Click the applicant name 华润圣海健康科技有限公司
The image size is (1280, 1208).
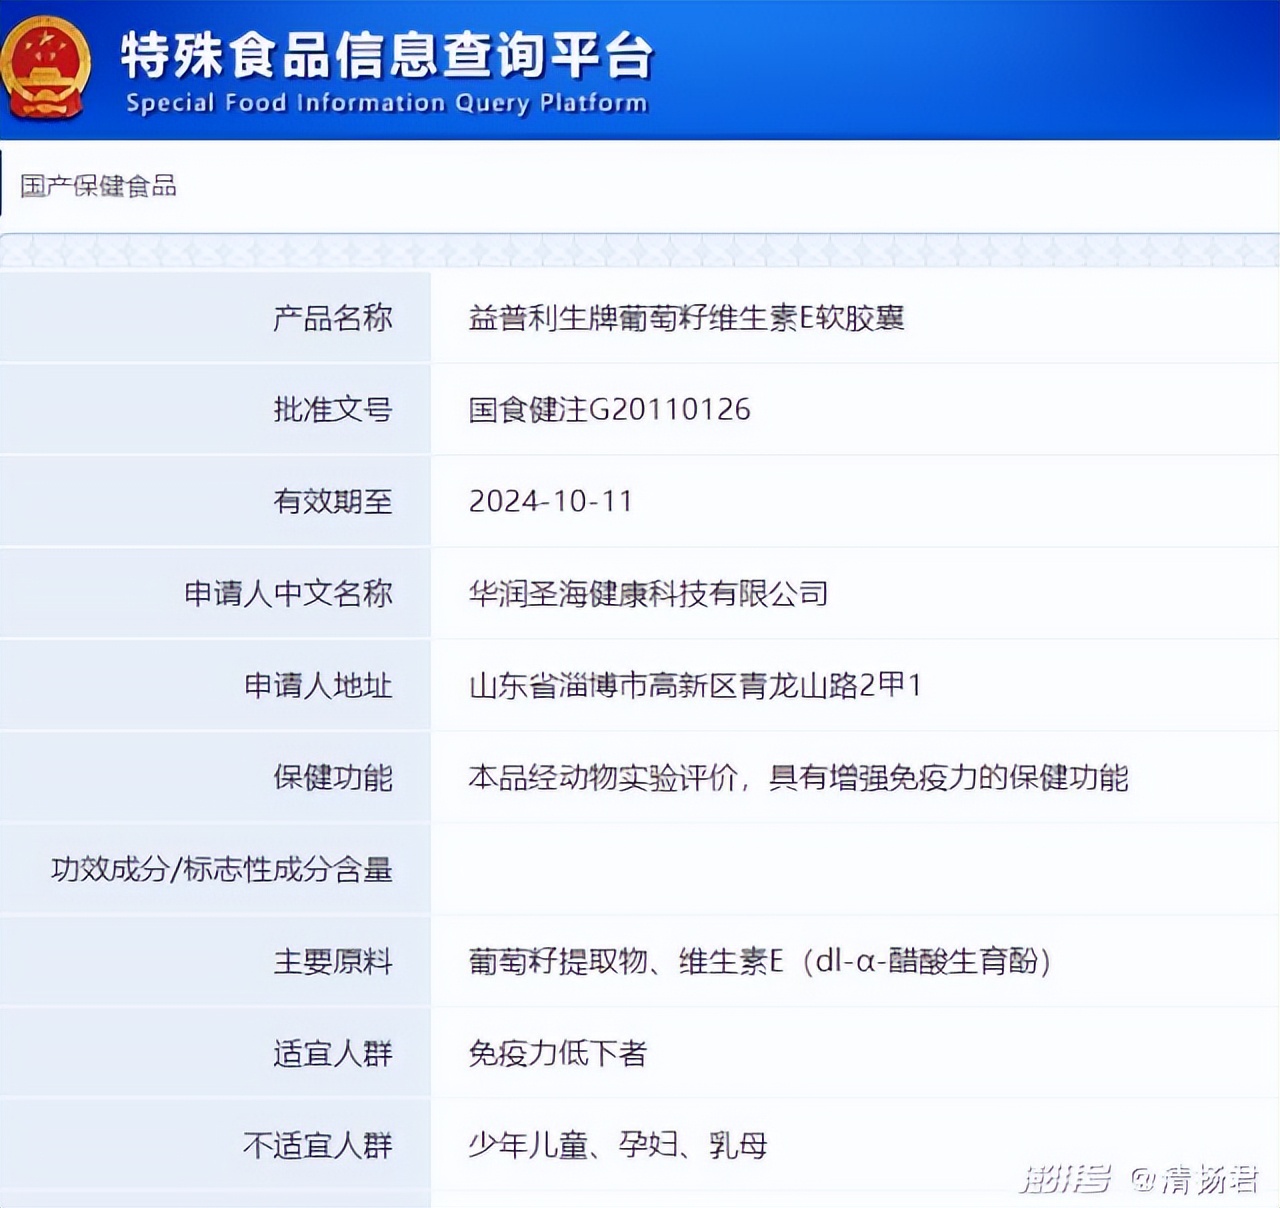(648, 593)
